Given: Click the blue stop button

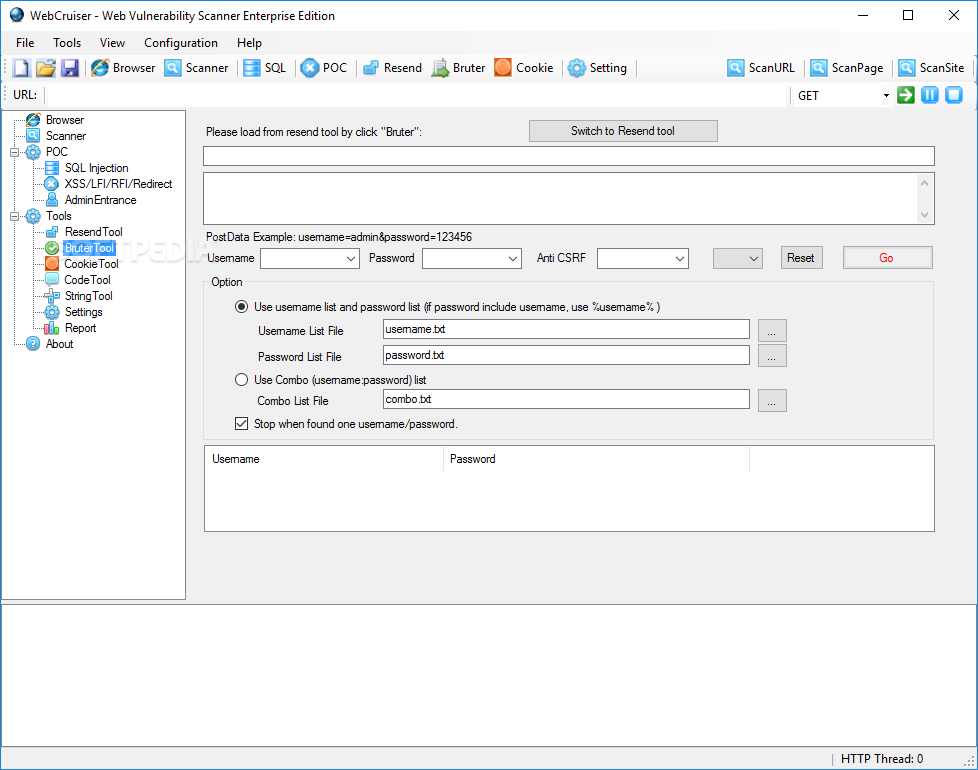Looking at the screenshot, I should (x=954, y=95).
